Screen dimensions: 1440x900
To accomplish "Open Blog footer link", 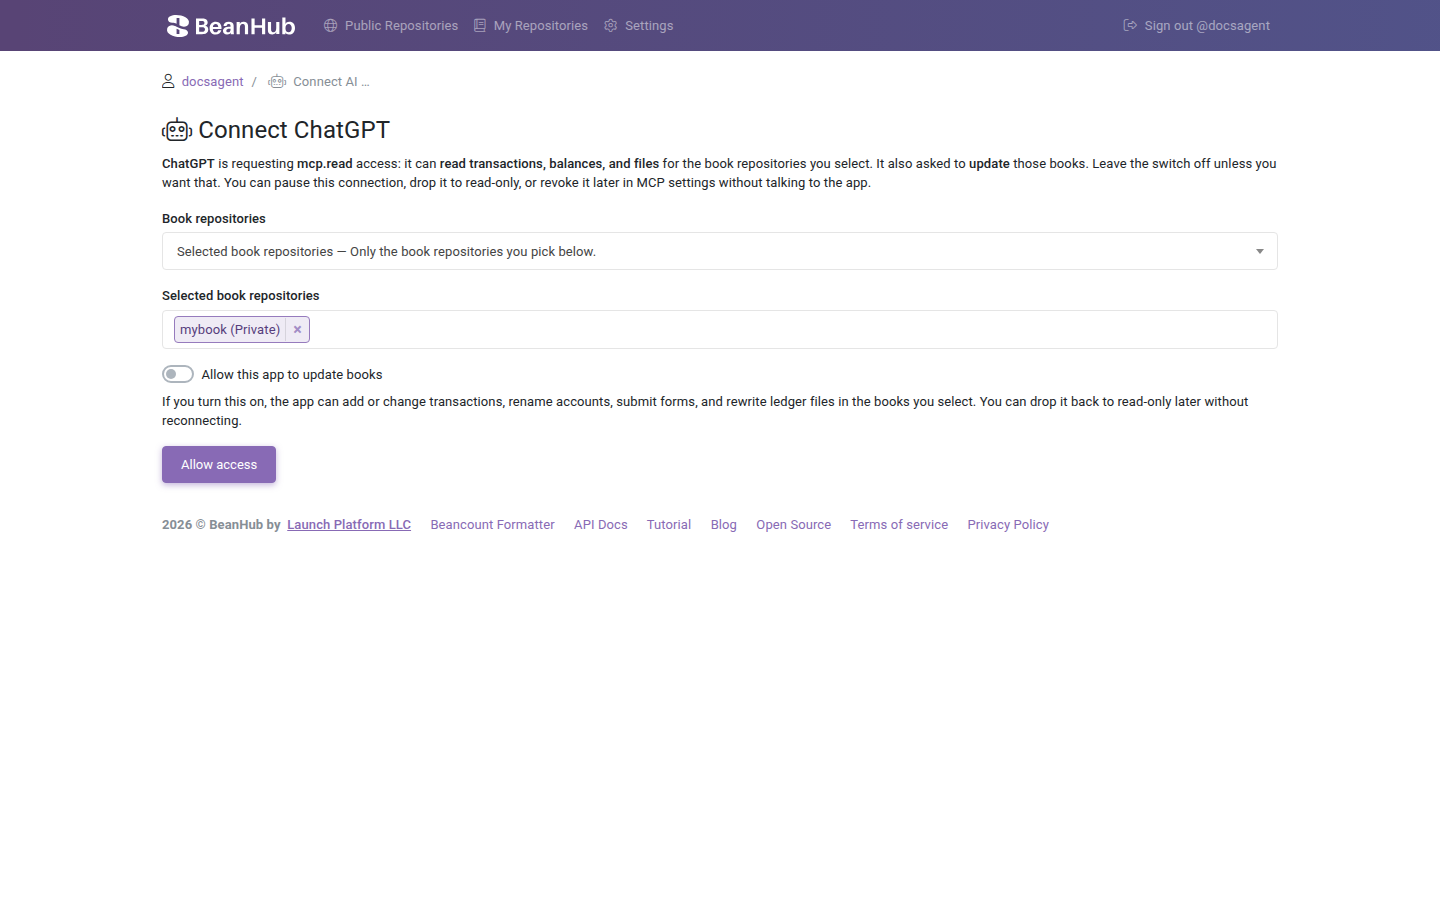I will tap(724, 525).
